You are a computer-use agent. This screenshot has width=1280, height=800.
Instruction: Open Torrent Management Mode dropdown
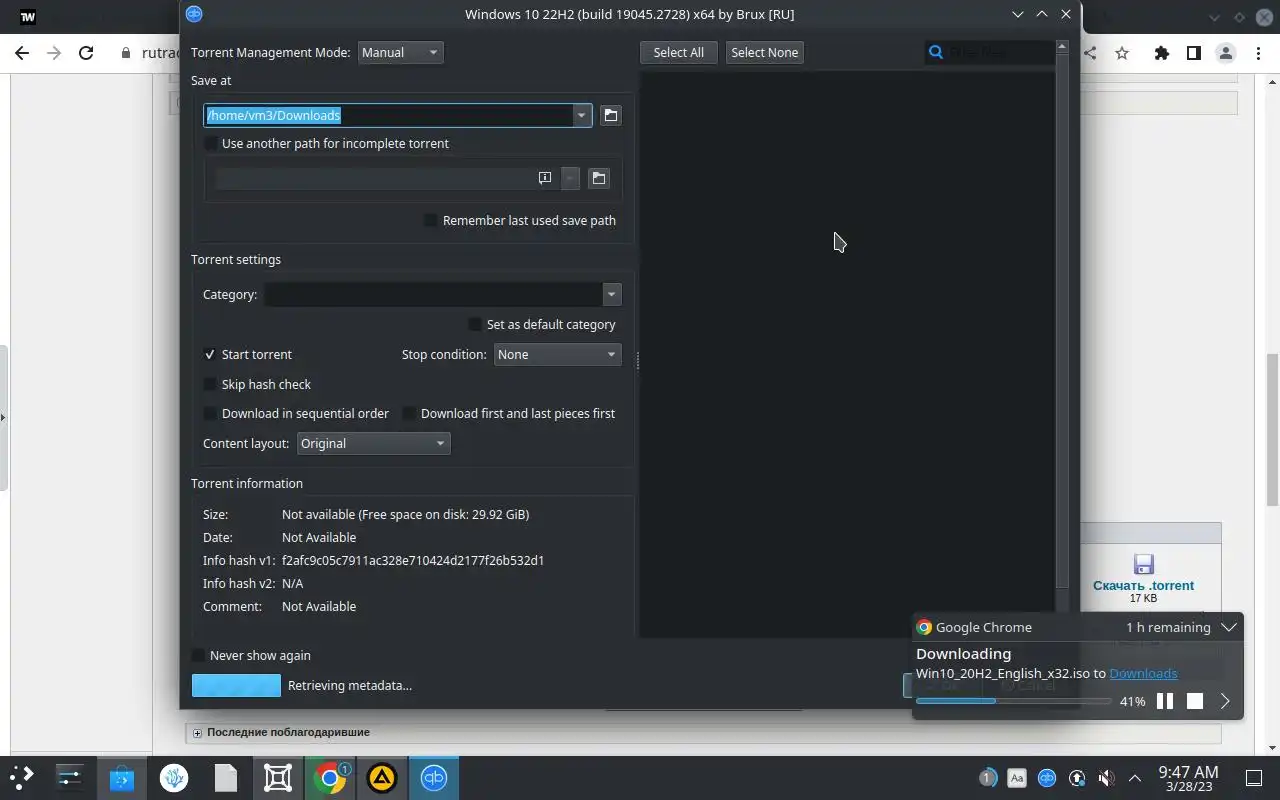pyautogui.click(x=400, y=53)
